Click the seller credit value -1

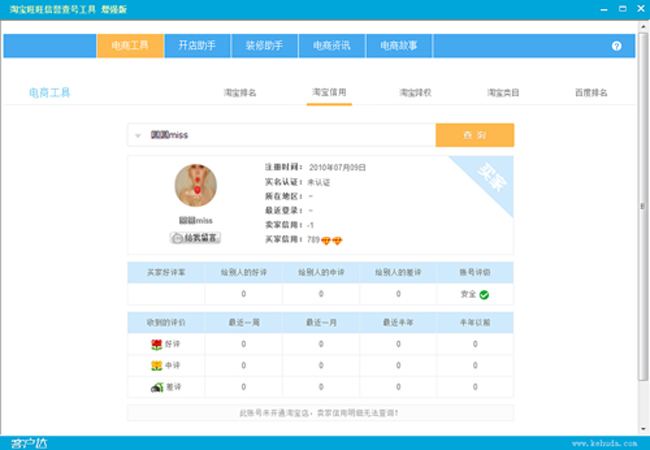(x=310, y=225)
